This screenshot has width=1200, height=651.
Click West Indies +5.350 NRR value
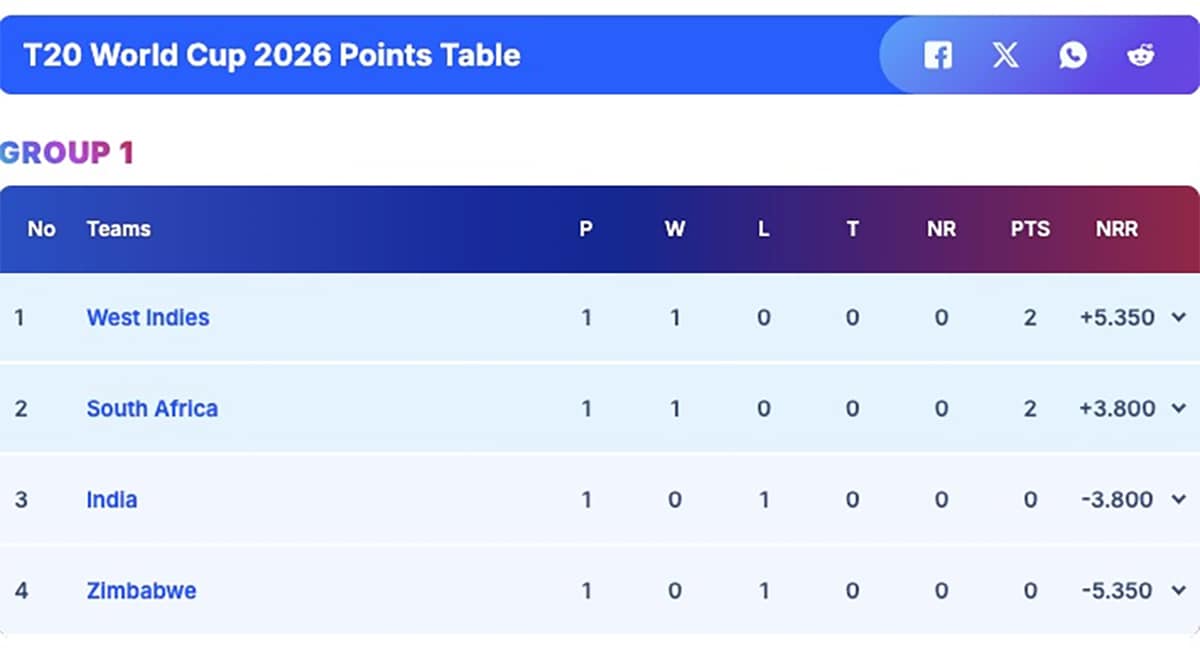tap(1117, 318)
